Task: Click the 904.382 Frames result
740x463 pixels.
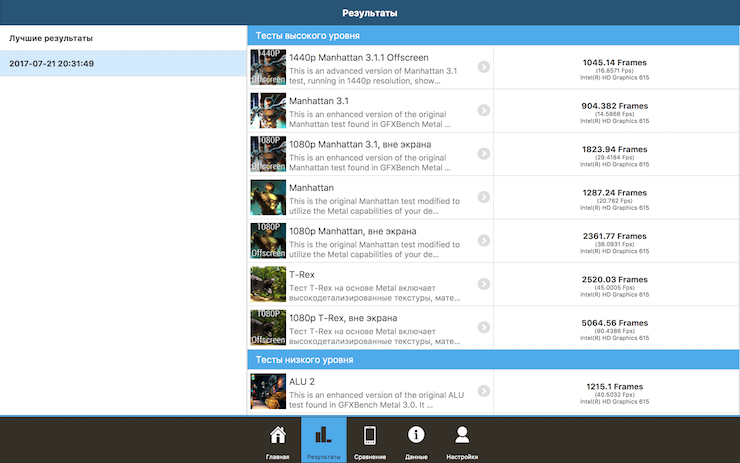Action: point(614,106)
